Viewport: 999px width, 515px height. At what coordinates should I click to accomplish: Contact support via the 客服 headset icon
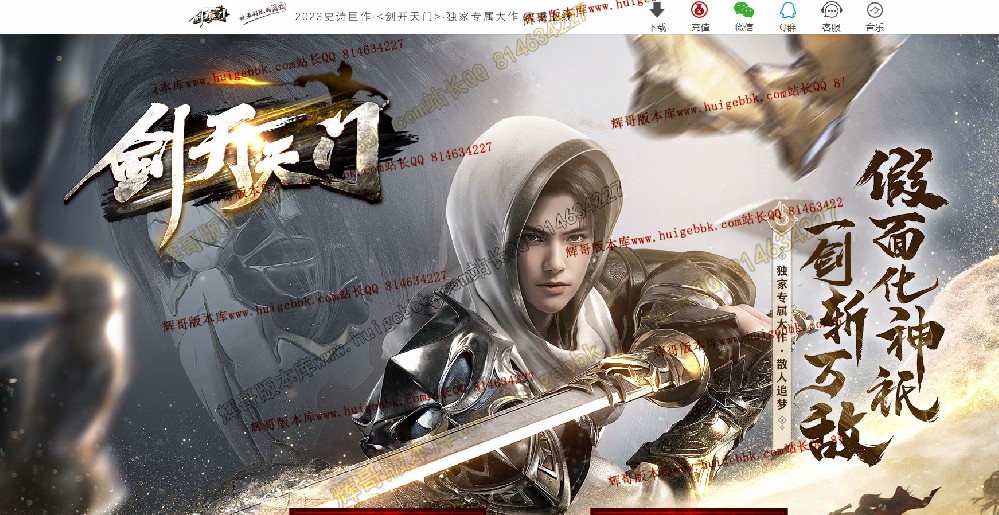(831, 10)
